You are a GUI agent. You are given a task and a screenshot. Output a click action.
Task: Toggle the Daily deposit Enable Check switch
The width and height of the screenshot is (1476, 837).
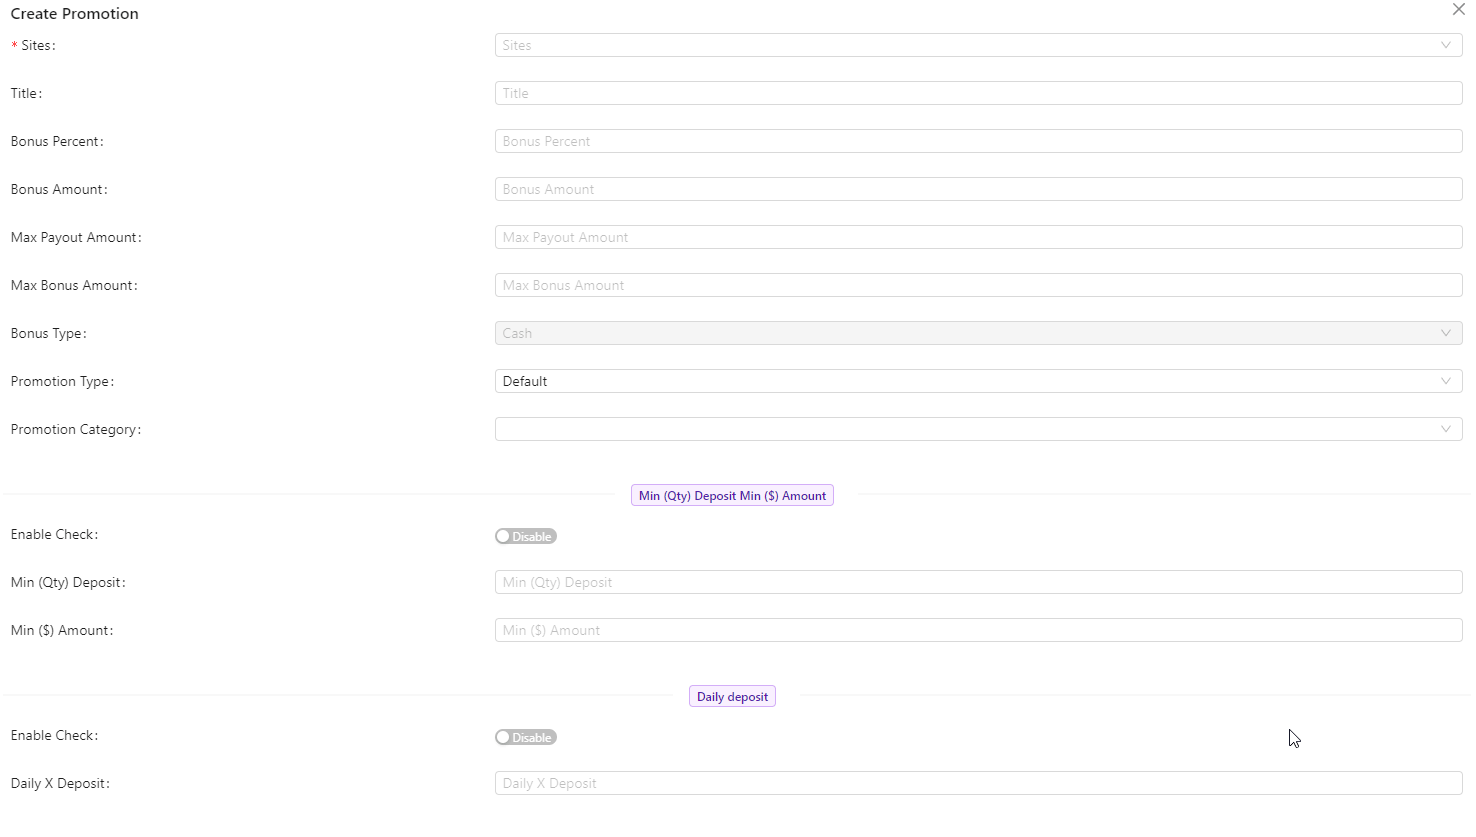[x=525, y=738]
